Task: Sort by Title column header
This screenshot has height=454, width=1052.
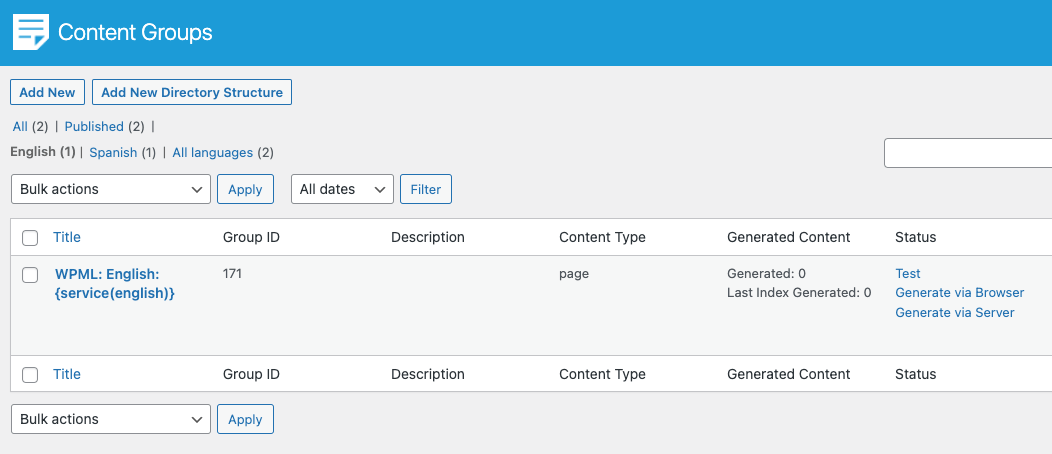Action: [67, 237]
